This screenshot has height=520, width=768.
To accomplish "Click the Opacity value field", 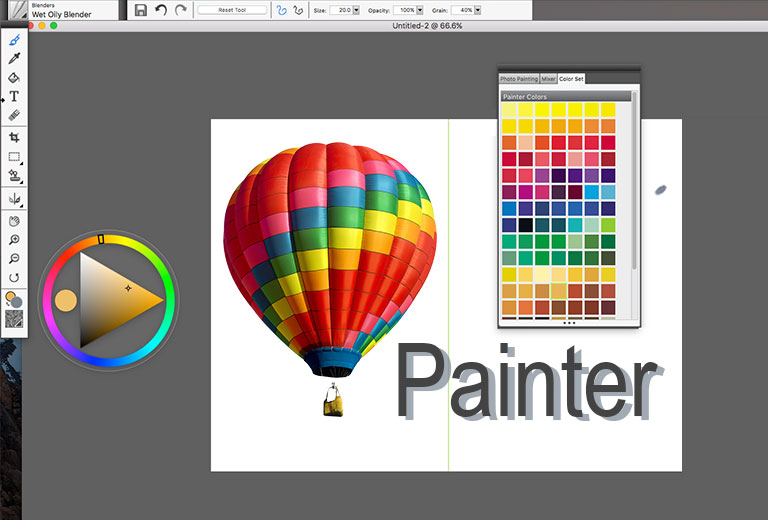I will pos(405,10).
